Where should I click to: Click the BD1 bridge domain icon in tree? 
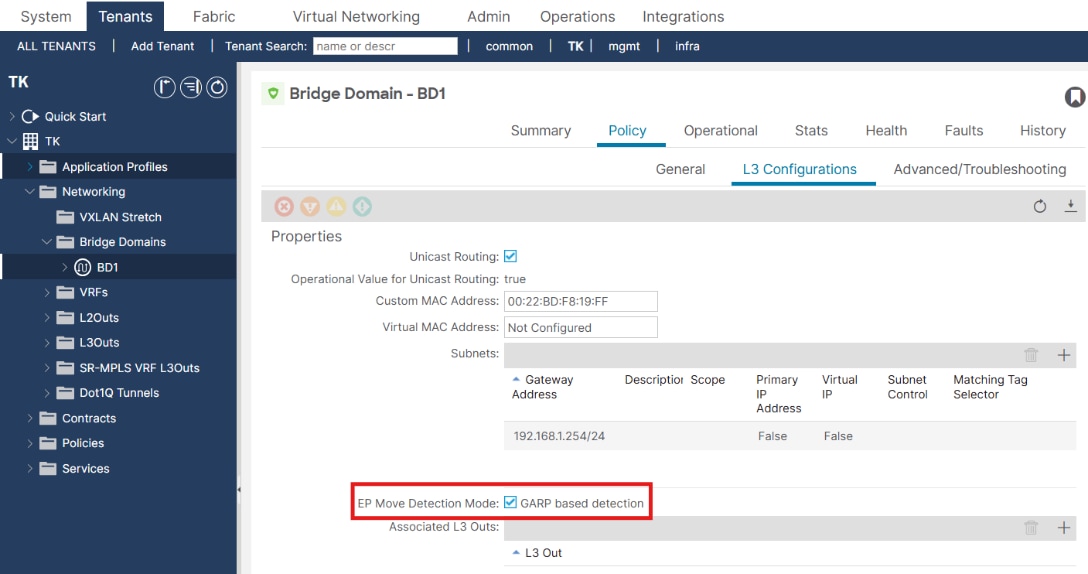83,267
